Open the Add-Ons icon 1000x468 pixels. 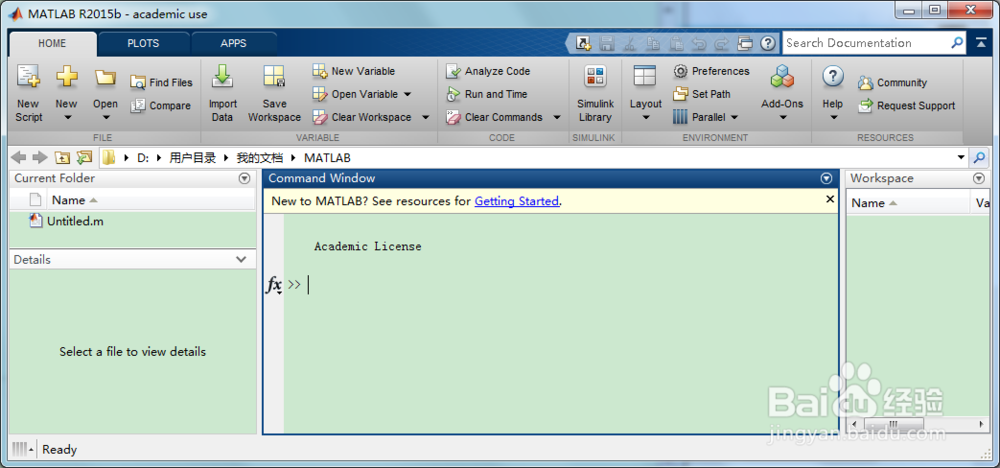[x=782, y=77]
